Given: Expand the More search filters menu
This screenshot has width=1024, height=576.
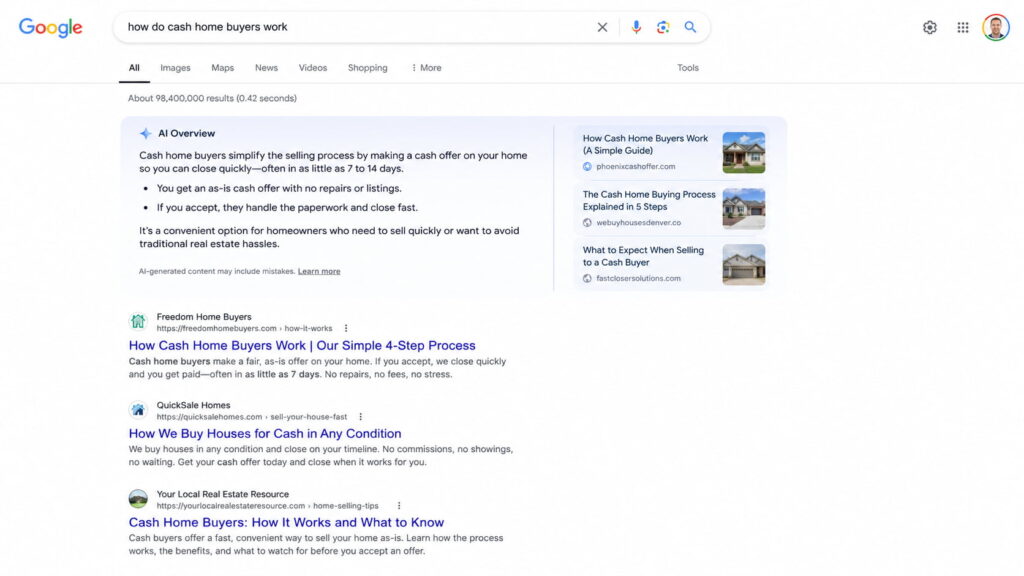Looking at the screenshot, I should tap(426, 68).
